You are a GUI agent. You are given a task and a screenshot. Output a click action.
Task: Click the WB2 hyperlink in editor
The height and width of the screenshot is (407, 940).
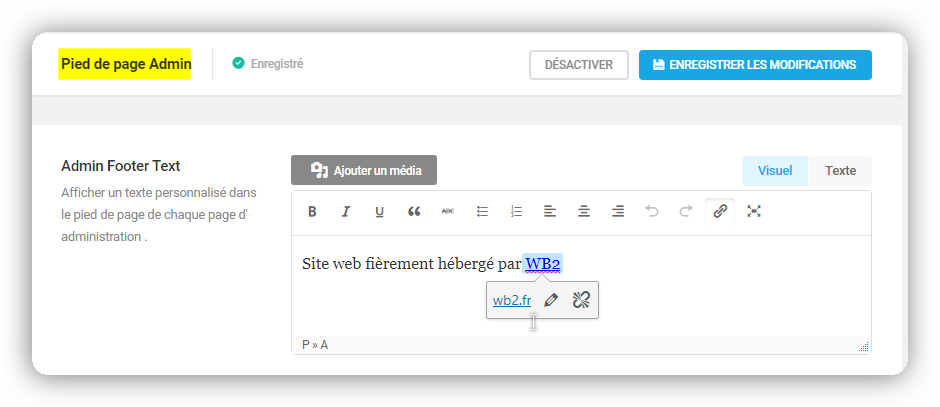(x=543, y=264)
